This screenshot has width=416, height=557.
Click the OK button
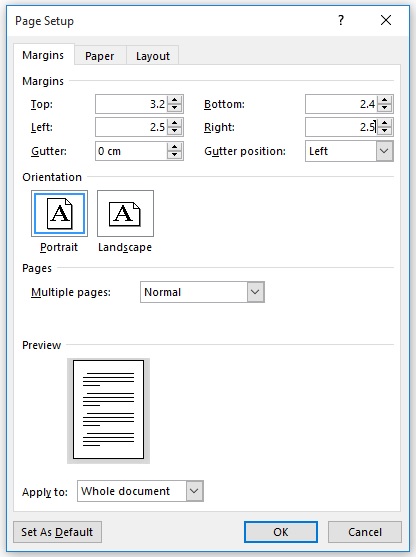click(281, 532)
